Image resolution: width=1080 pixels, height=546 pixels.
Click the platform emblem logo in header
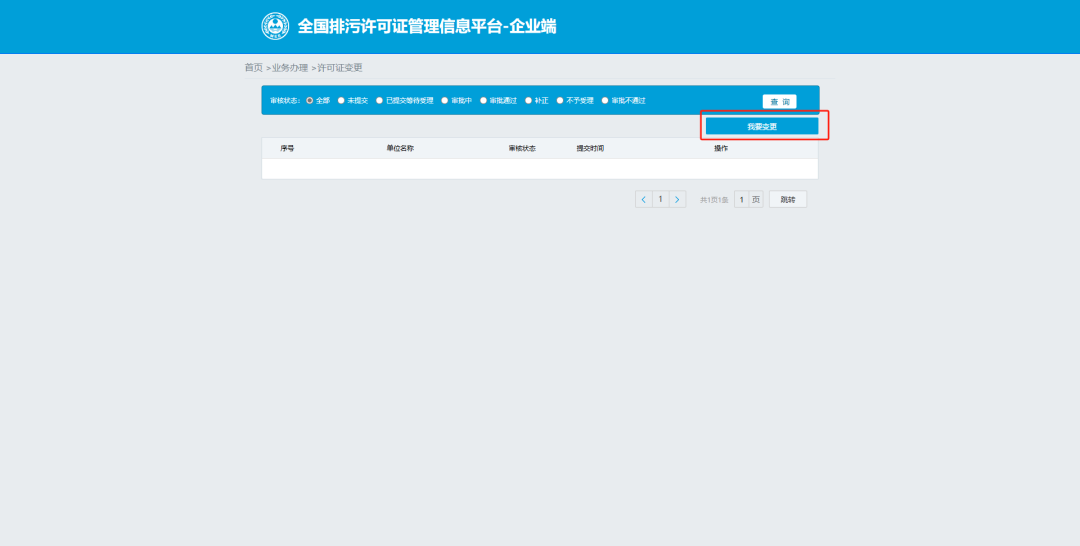pyautogui.click(x=274, y=26)
